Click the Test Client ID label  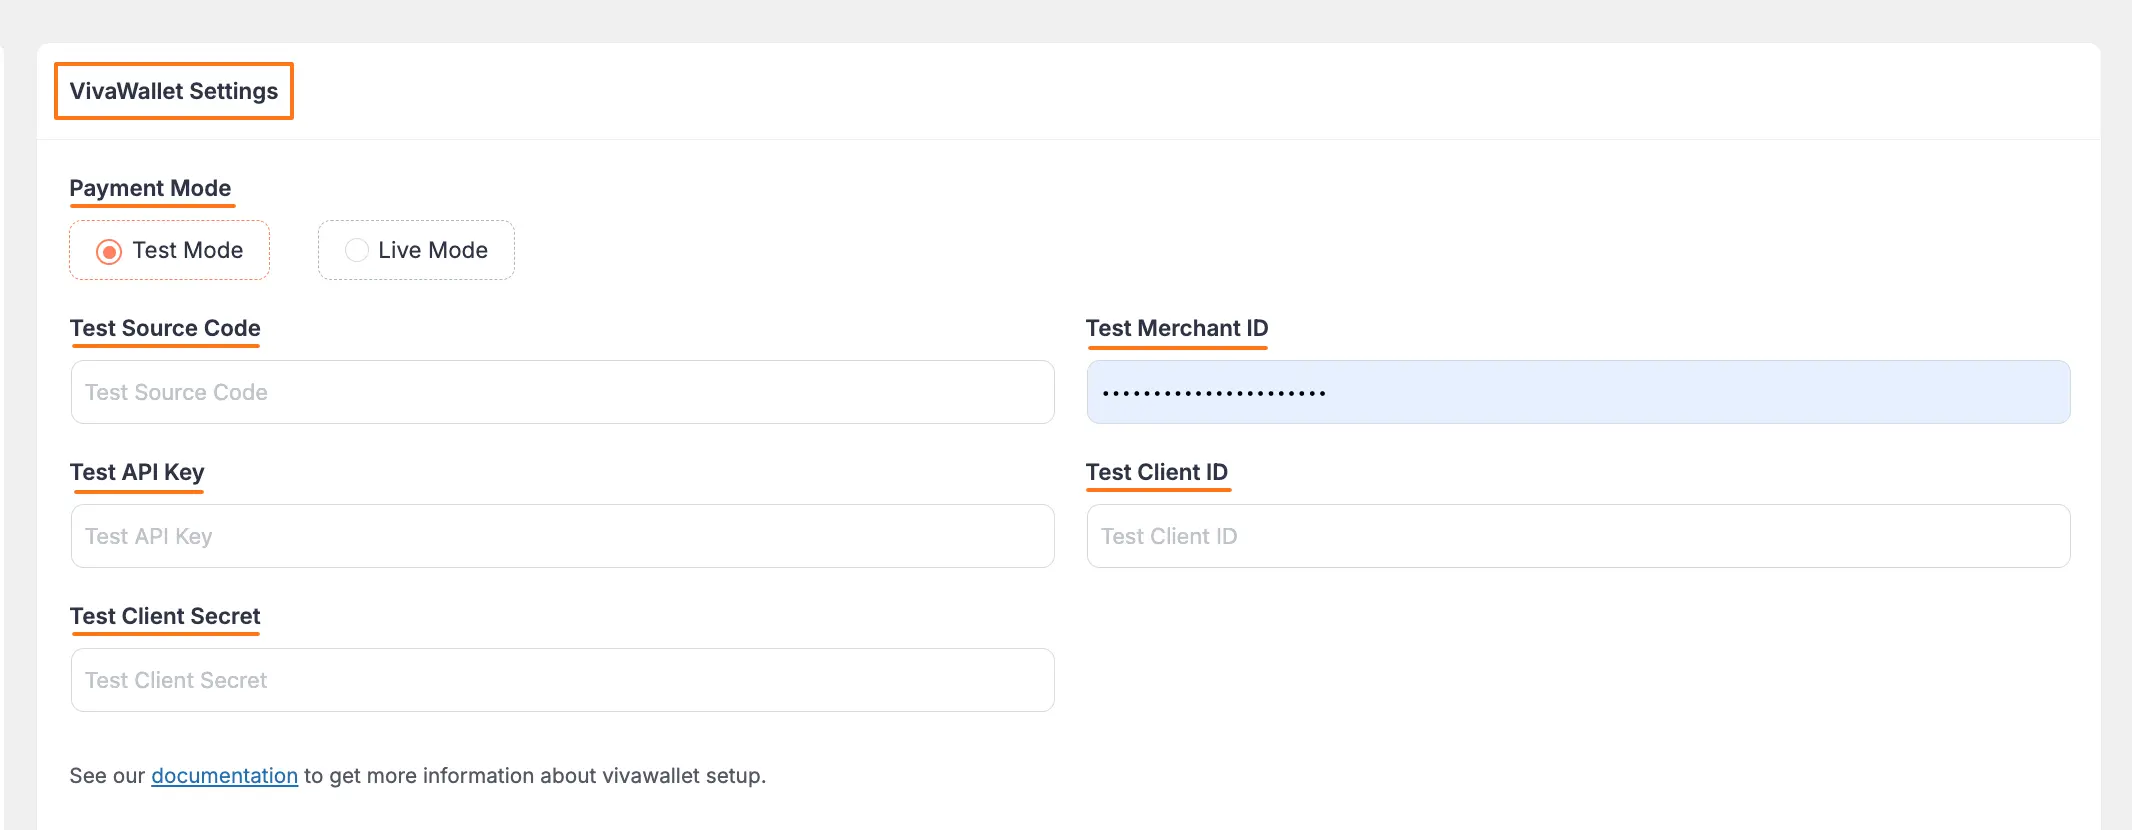(x=1157, y=472)
